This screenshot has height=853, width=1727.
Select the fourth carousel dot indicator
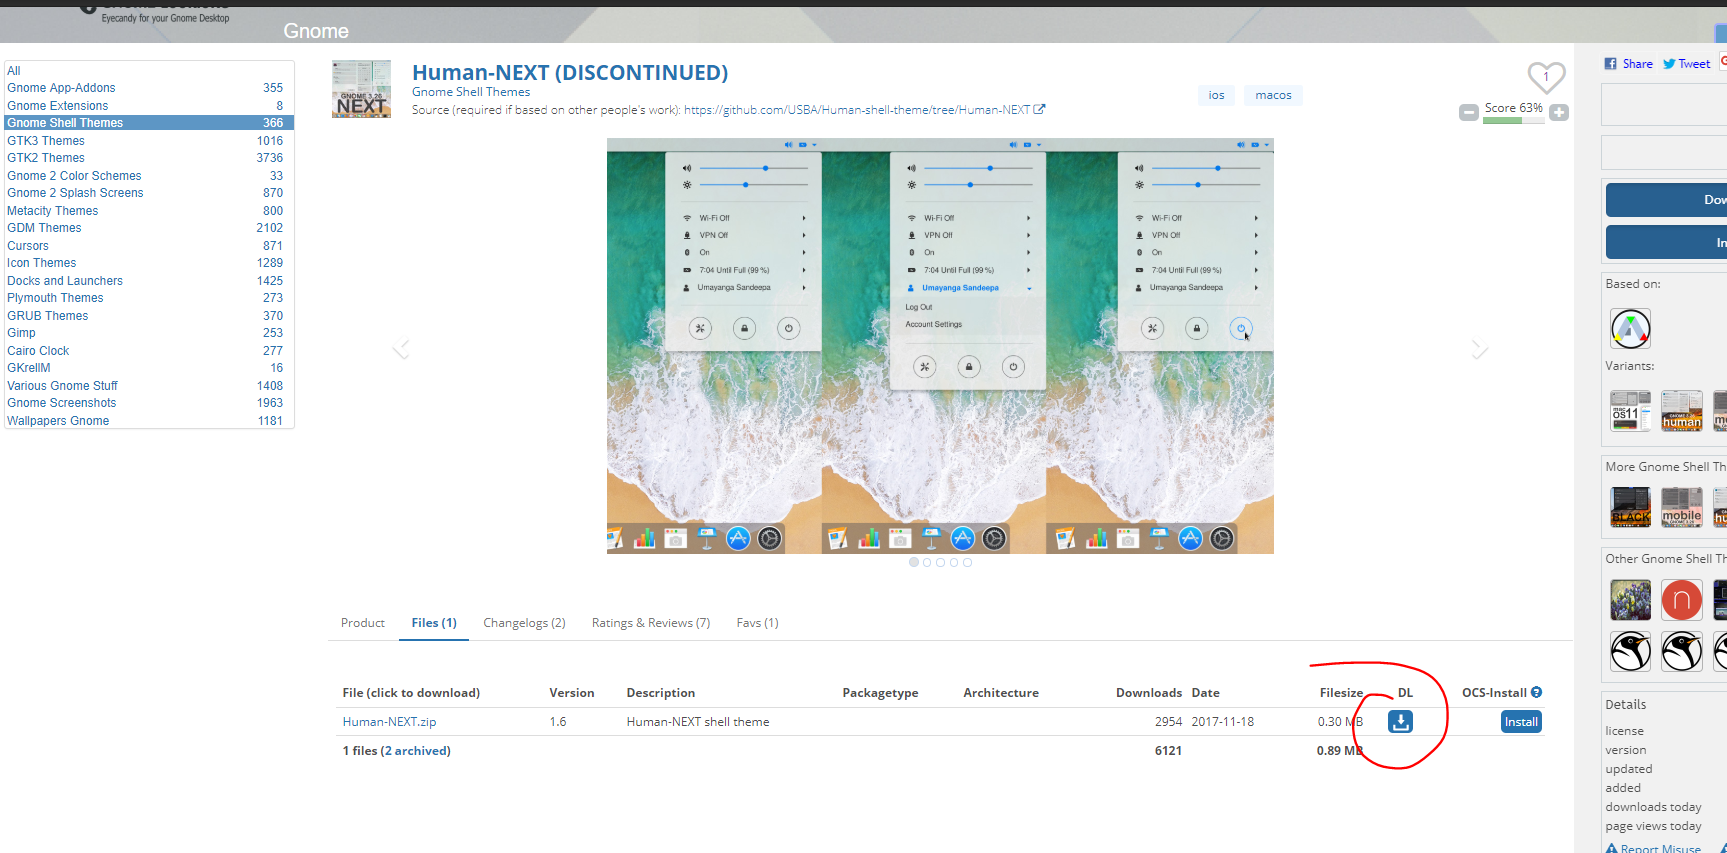954,562
